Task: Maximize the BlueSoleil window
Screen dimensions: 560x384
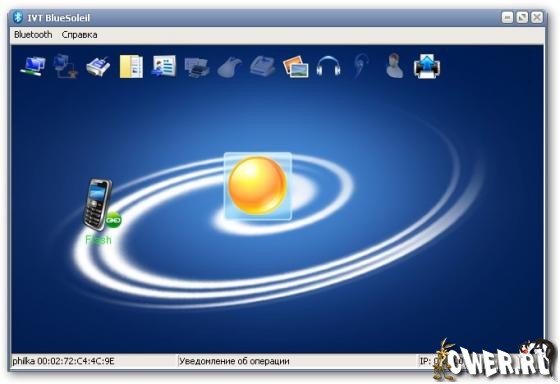Action: point(522,18)
